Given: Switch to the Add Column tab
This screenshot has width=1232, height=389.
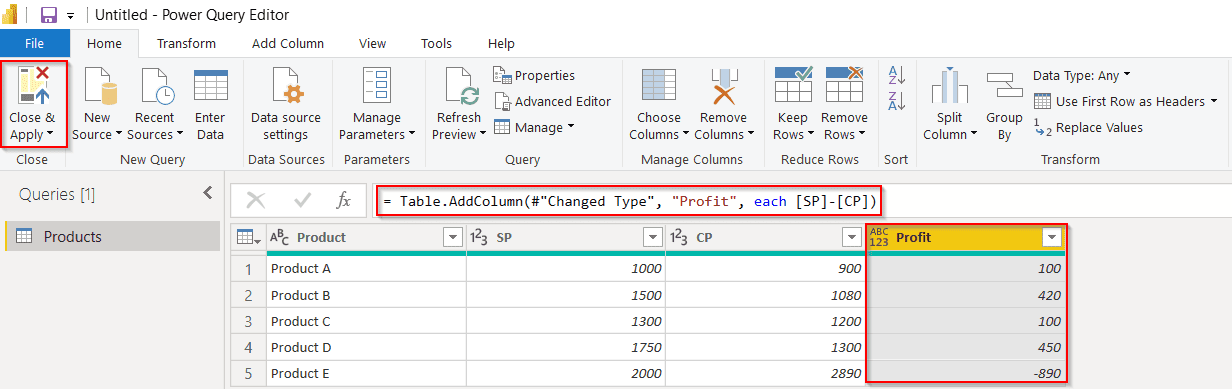Looking at the screenshot, I should coord(288,43).
